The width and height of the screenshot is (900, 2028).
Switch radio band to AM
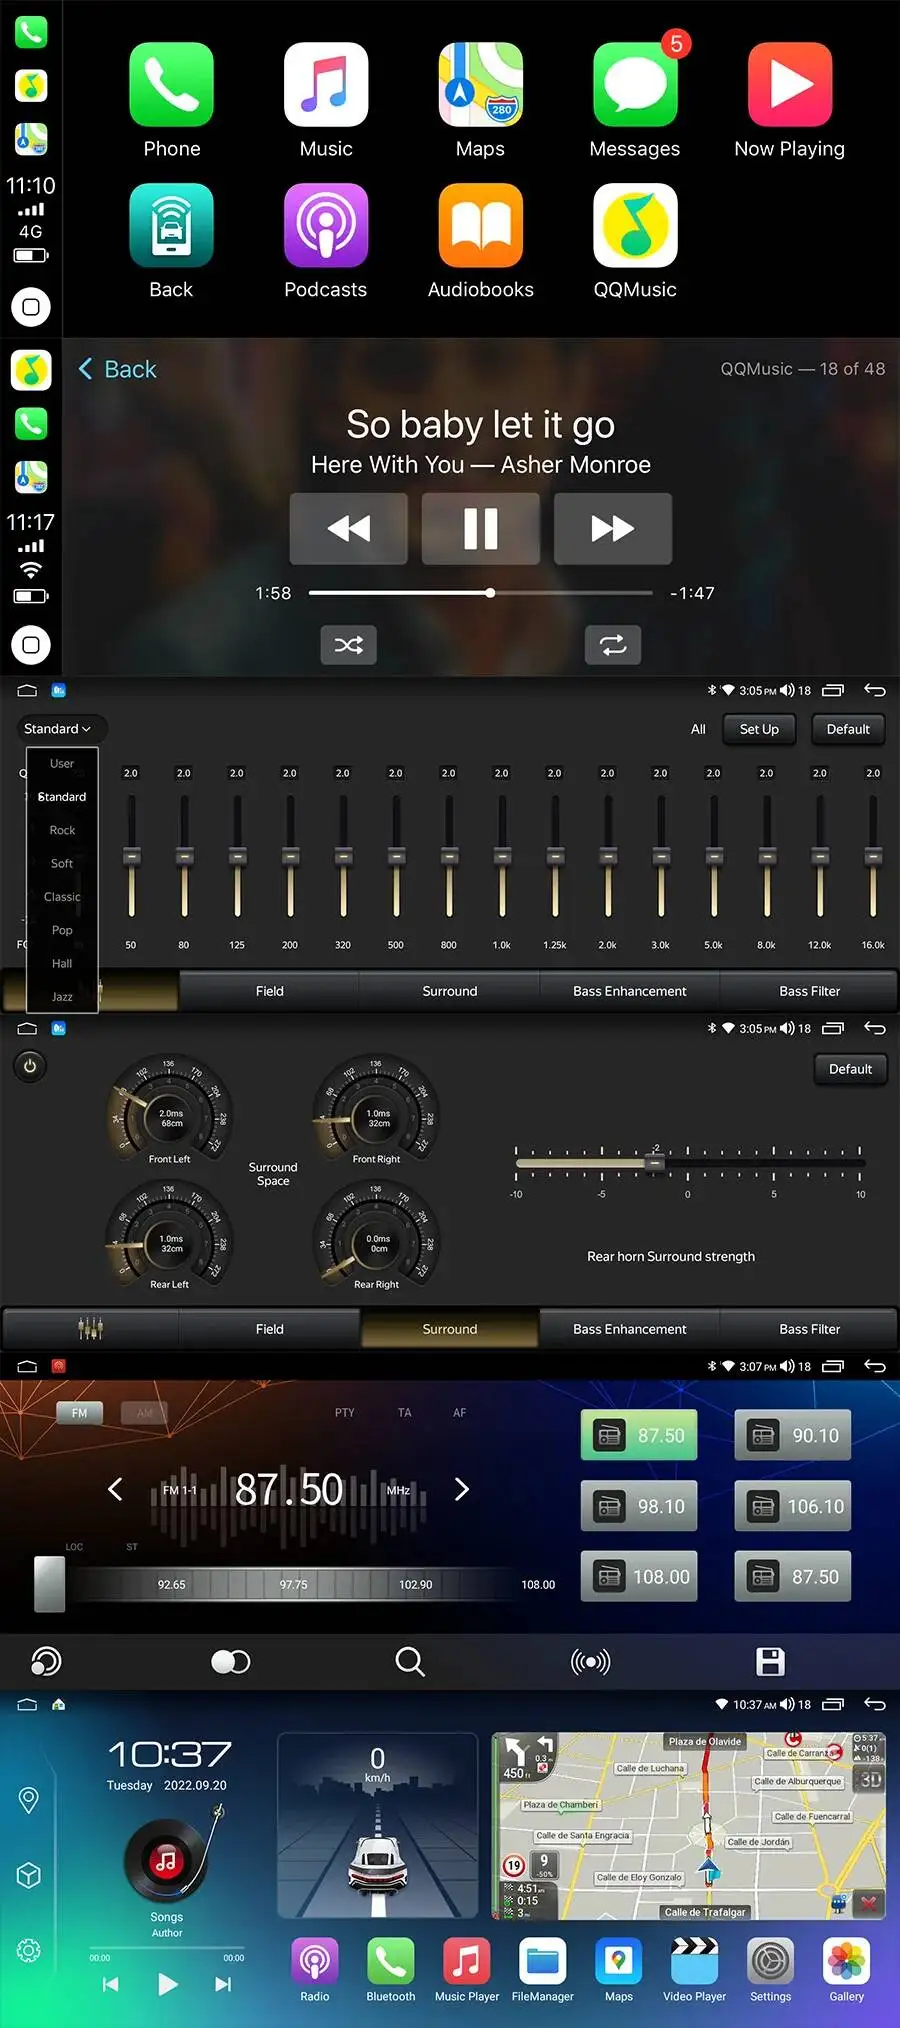(x=145, y=1413)
